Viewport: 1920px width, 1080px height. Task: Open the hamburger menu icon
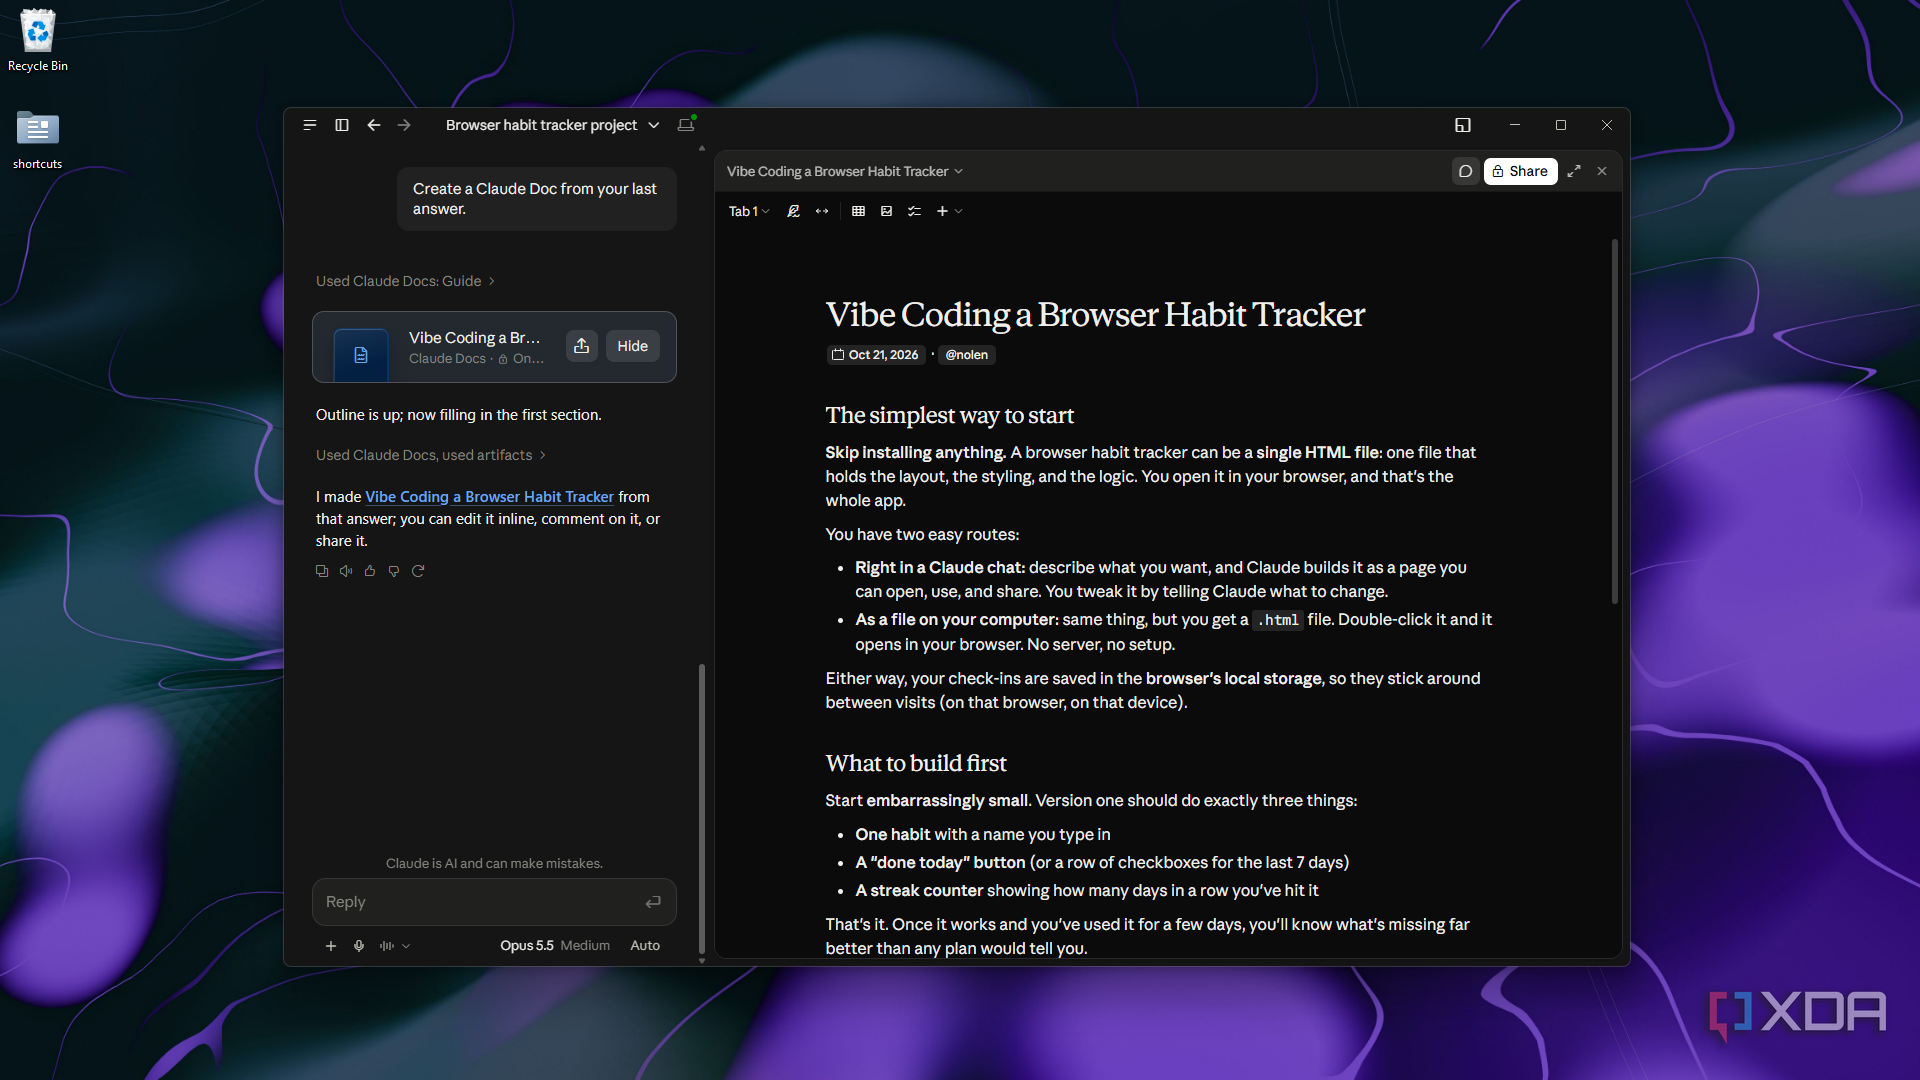310,125
